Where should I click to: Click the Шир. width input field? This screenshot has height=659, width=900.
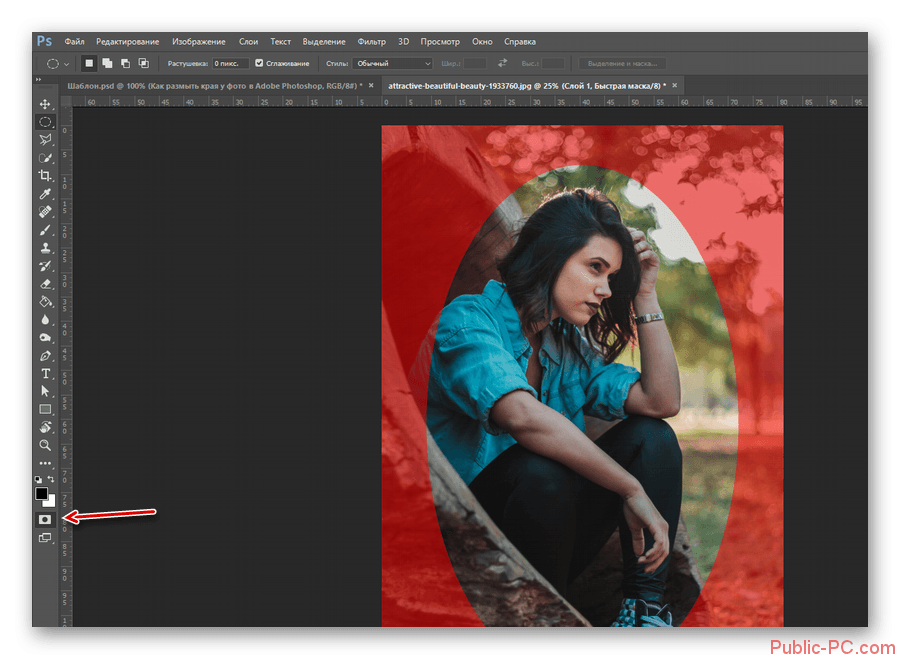tap(475, 63)
